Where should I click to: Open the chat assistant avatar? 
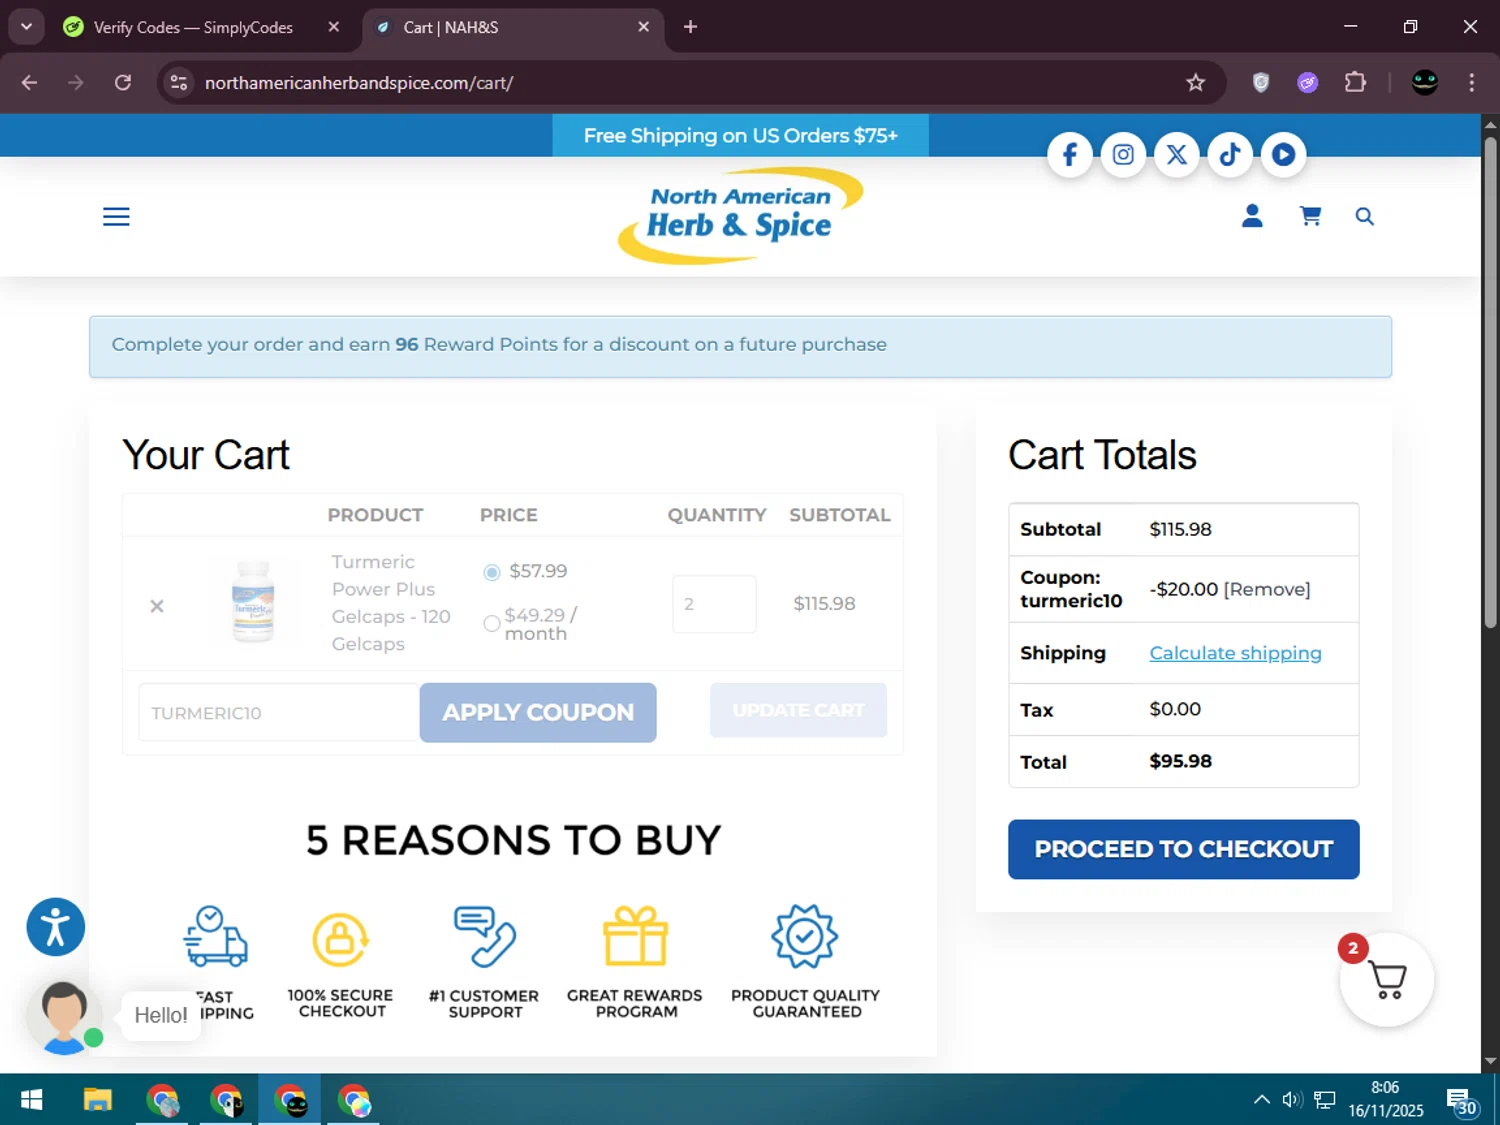pos(64,1017)
